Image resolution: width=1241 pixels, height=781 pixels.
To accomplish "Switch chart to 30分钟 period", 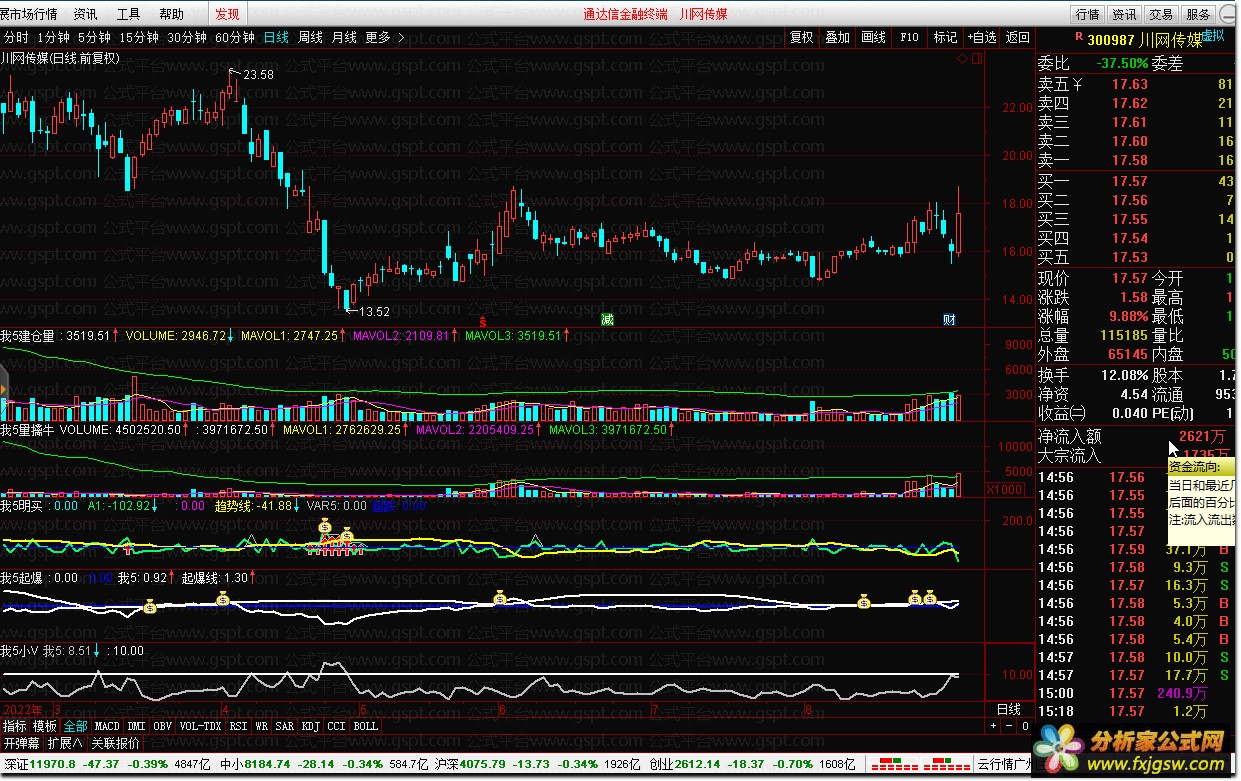I will pyautogui.click(x=187, y=37).
